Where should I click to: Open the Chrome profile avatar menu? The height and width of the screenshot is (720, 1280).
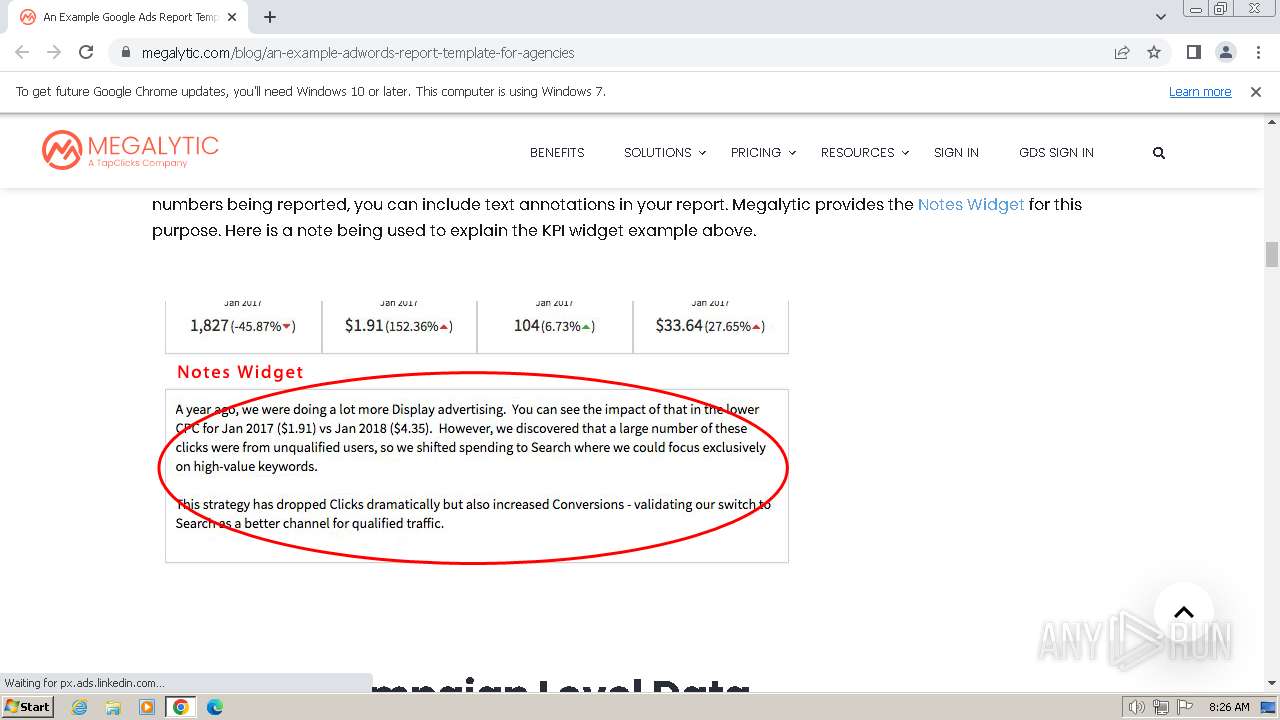click(1225, 52)
